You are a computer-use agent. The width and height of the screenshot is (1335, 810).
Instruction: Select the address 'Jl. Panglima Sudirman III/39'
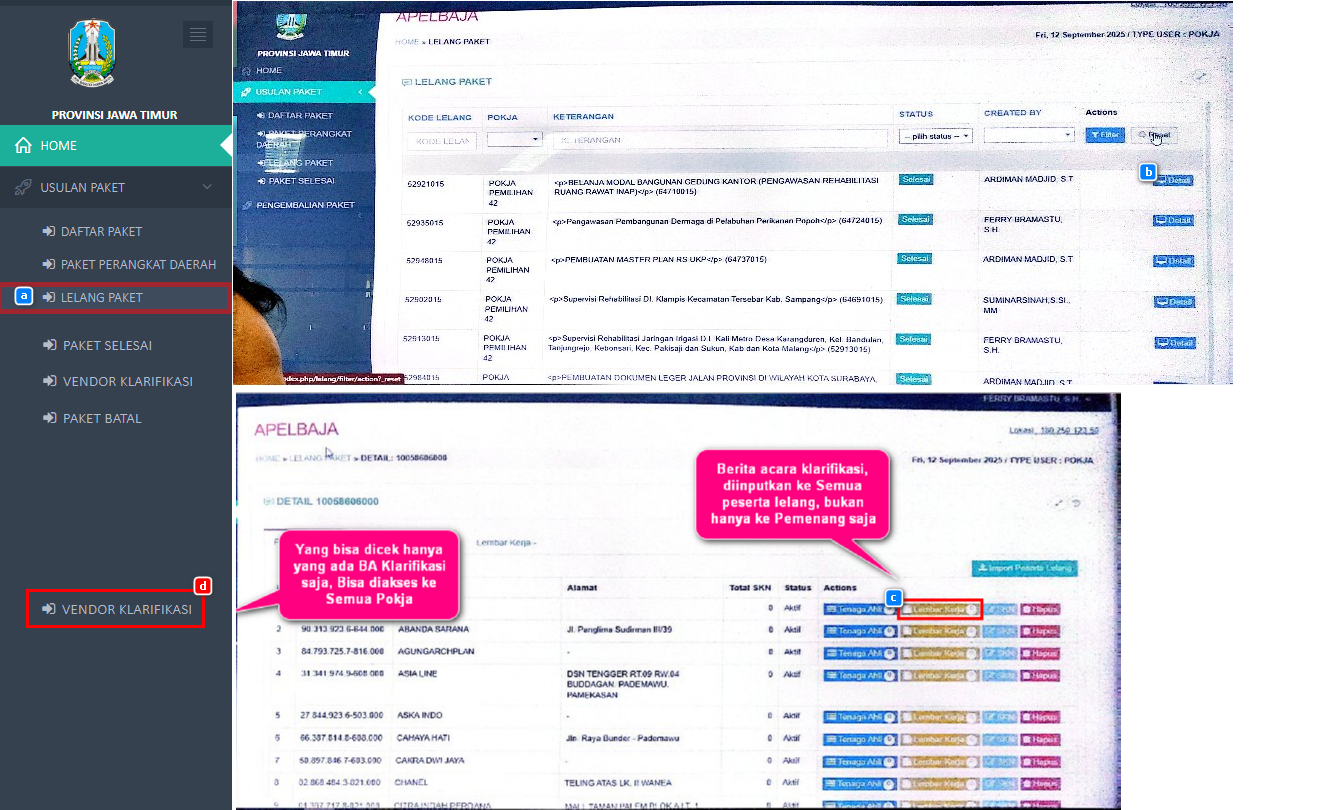click(x=619, y=630)
